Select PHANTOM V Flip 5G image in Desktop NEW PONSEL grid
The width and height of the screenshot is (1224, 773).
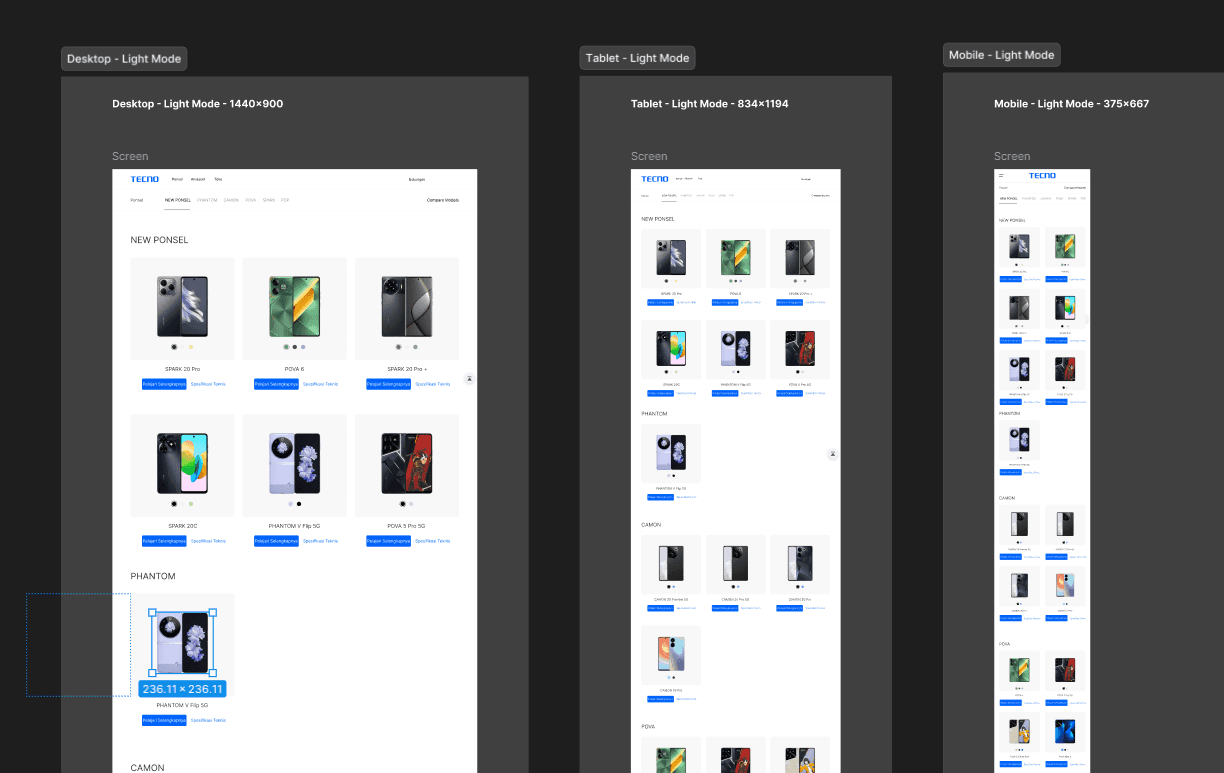[294, 464]
